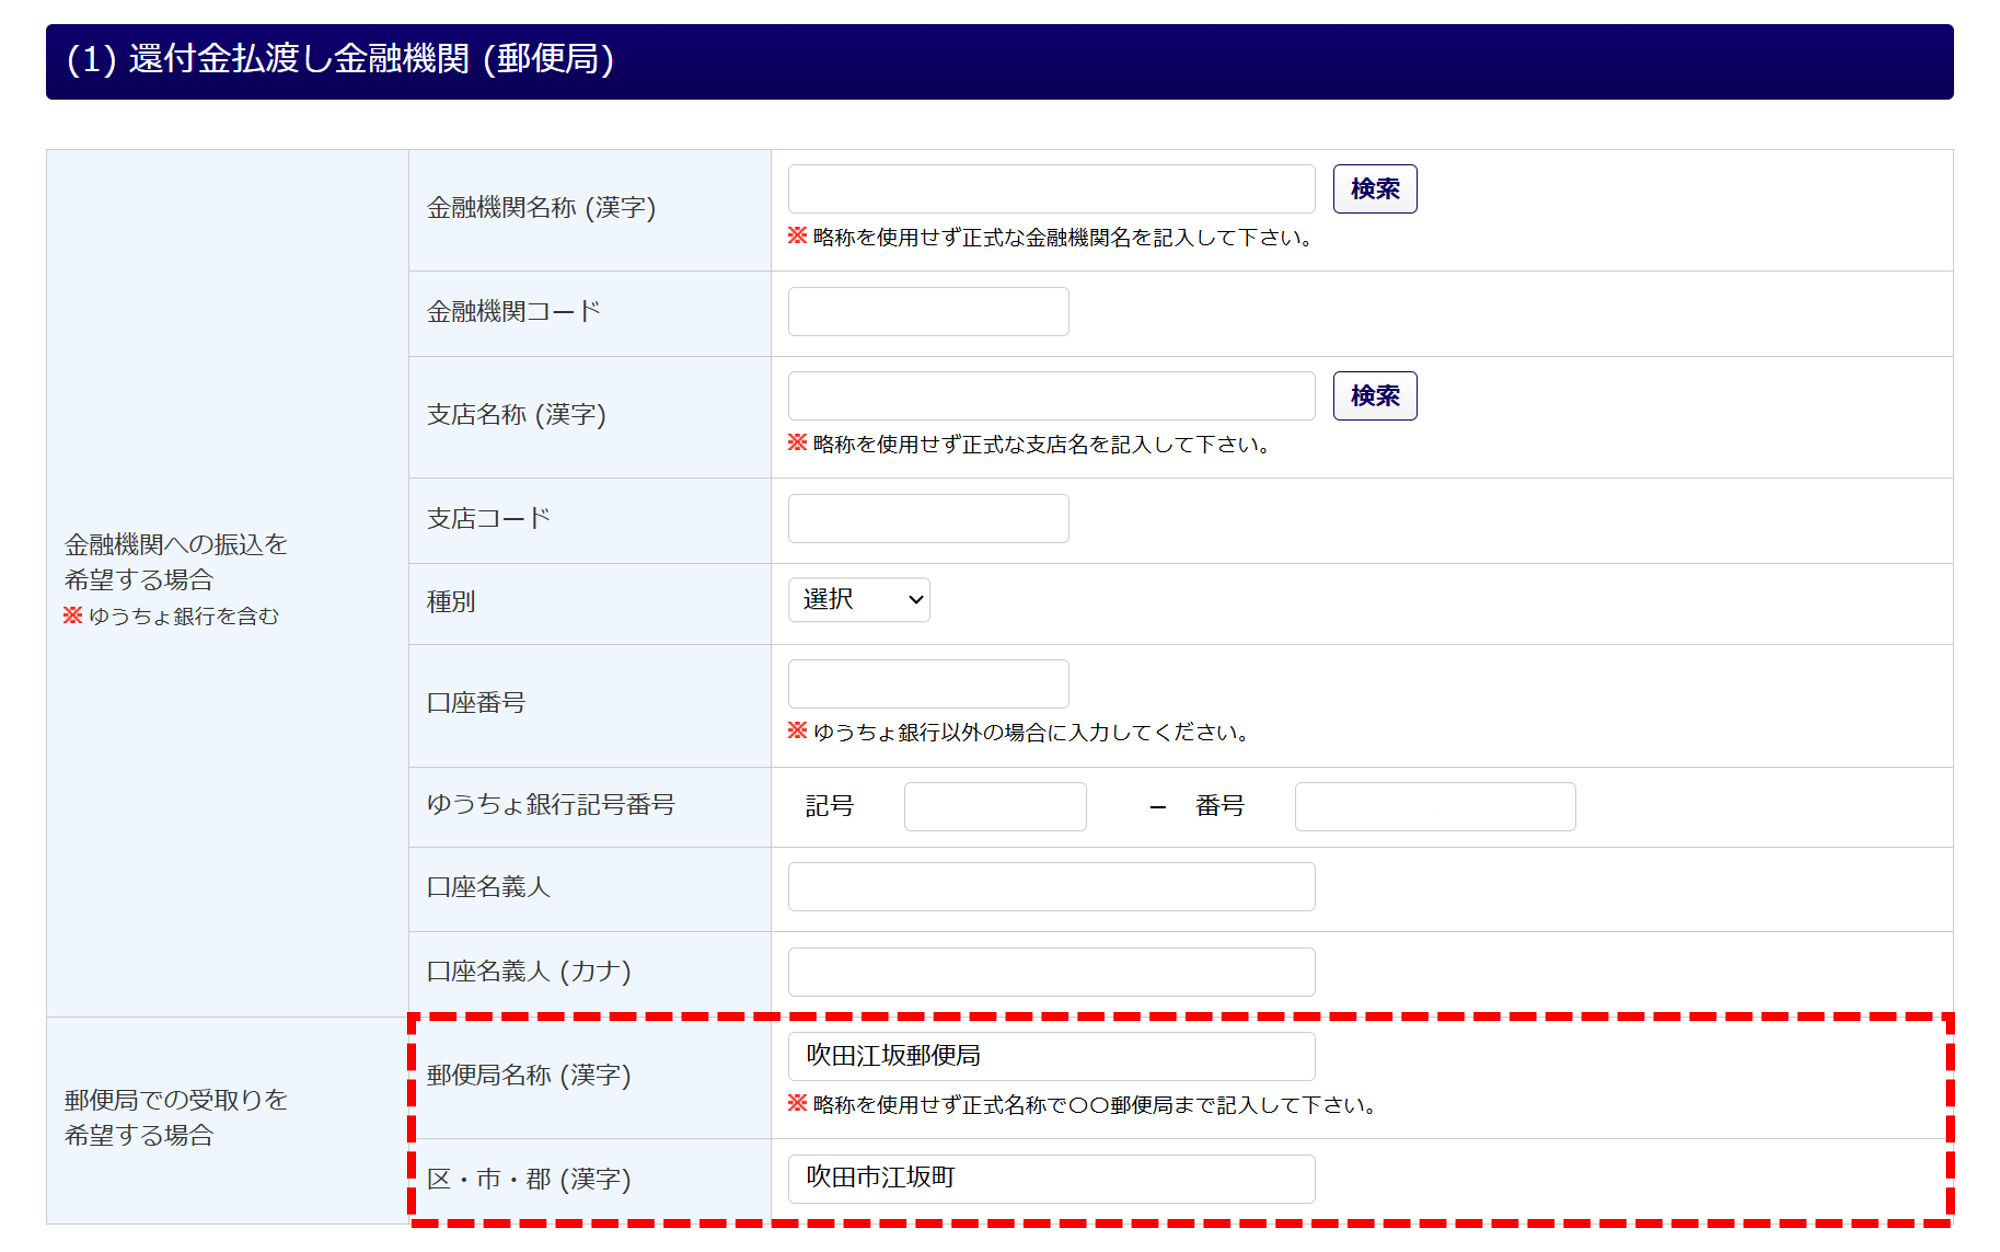Click the 区・市・郡 (漢字) label
Image resolution: width=2000 pixels, height=1252 pixels.
point(529,1180)
